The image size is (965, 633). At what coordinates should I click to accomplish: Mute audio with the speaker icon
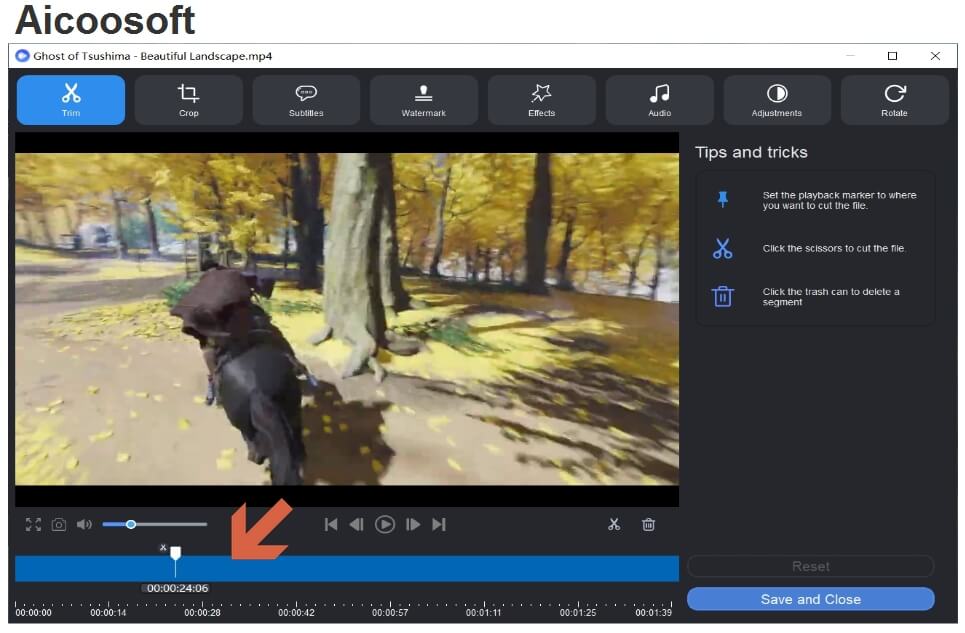84,525
